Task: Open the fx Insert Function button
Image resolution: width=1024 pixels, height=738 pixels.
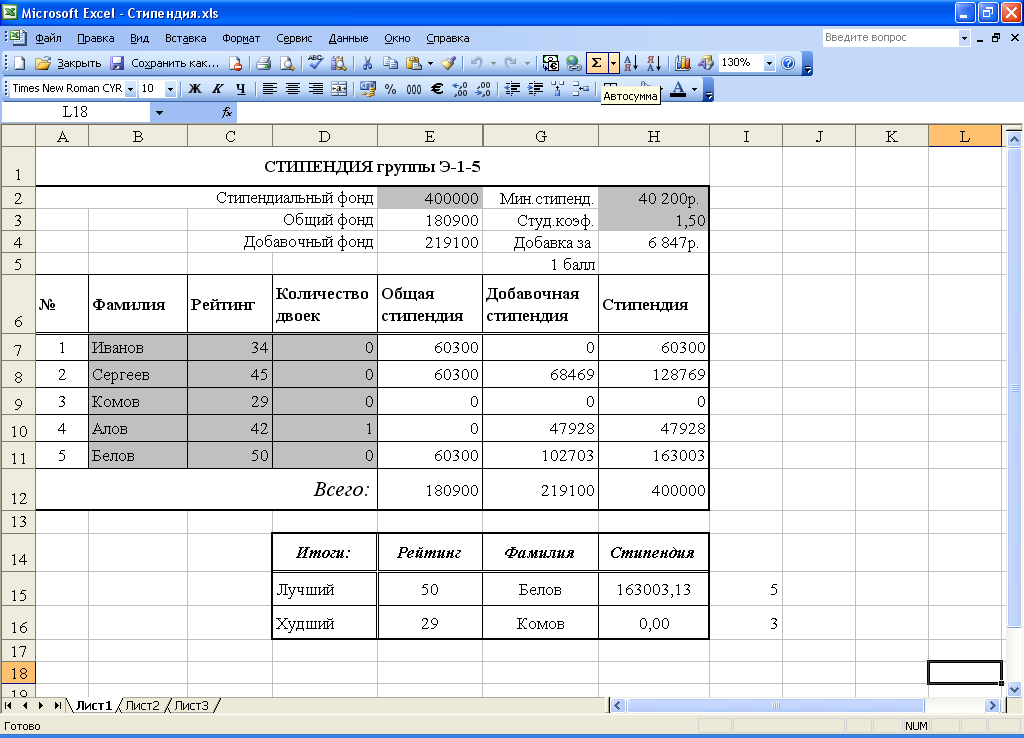Action: [227, 112]
